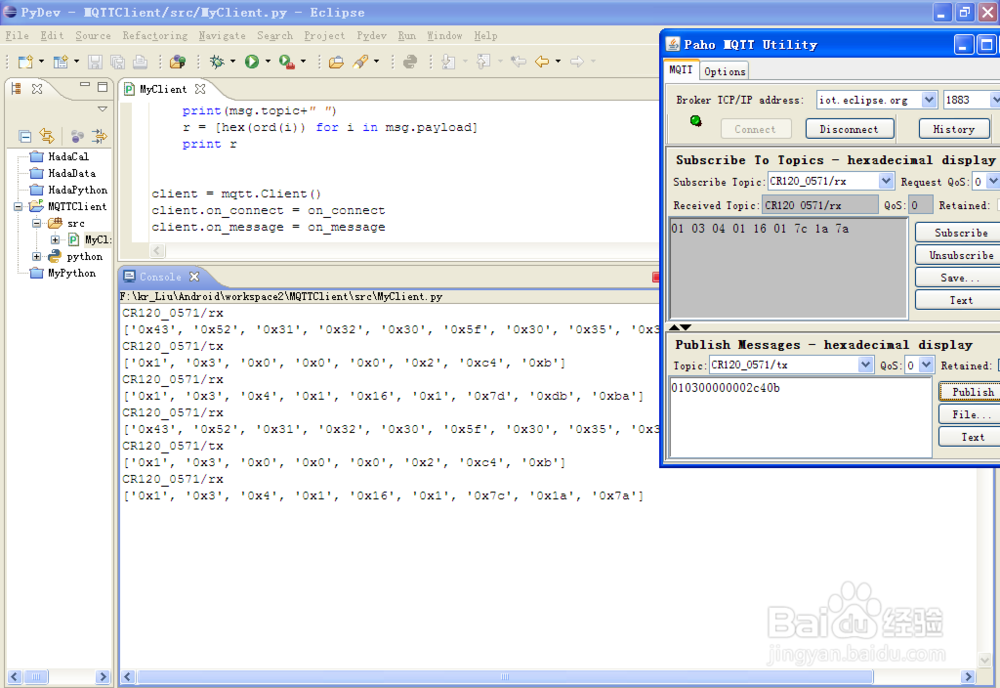Click the publish message text area

point(801,417)
